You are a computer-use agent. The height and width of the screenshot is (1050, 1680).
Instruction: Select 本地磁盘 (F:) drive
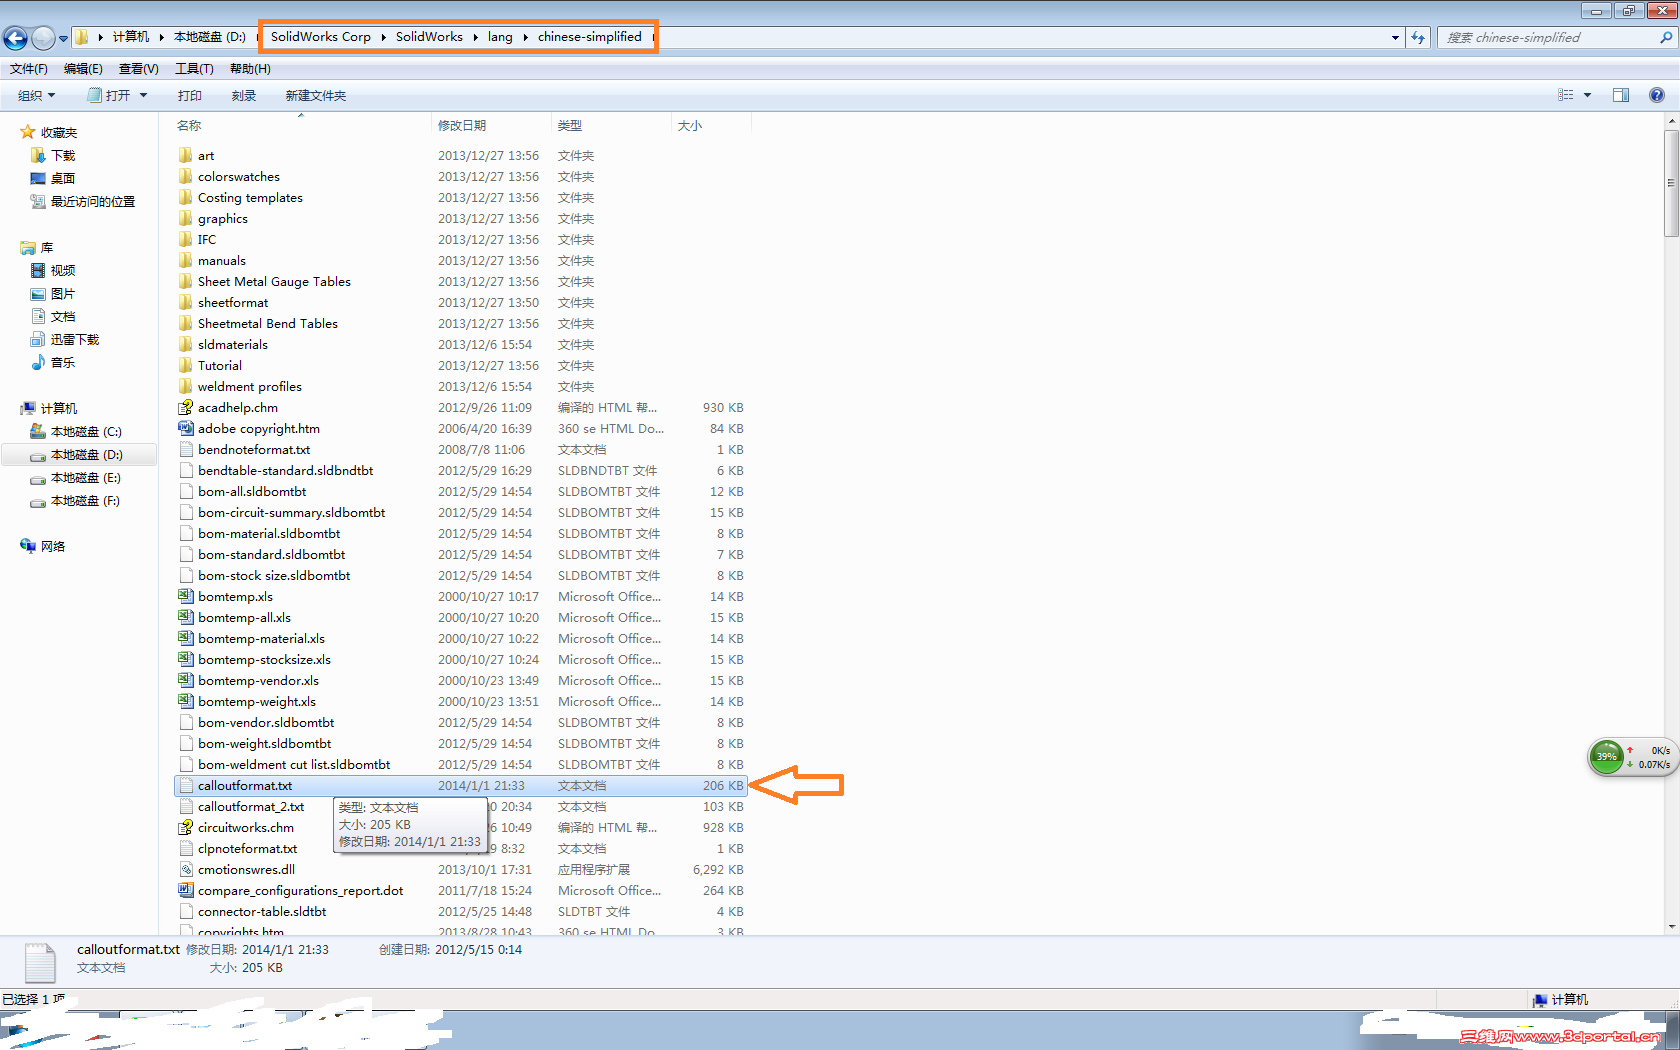(x=85, y=501)
